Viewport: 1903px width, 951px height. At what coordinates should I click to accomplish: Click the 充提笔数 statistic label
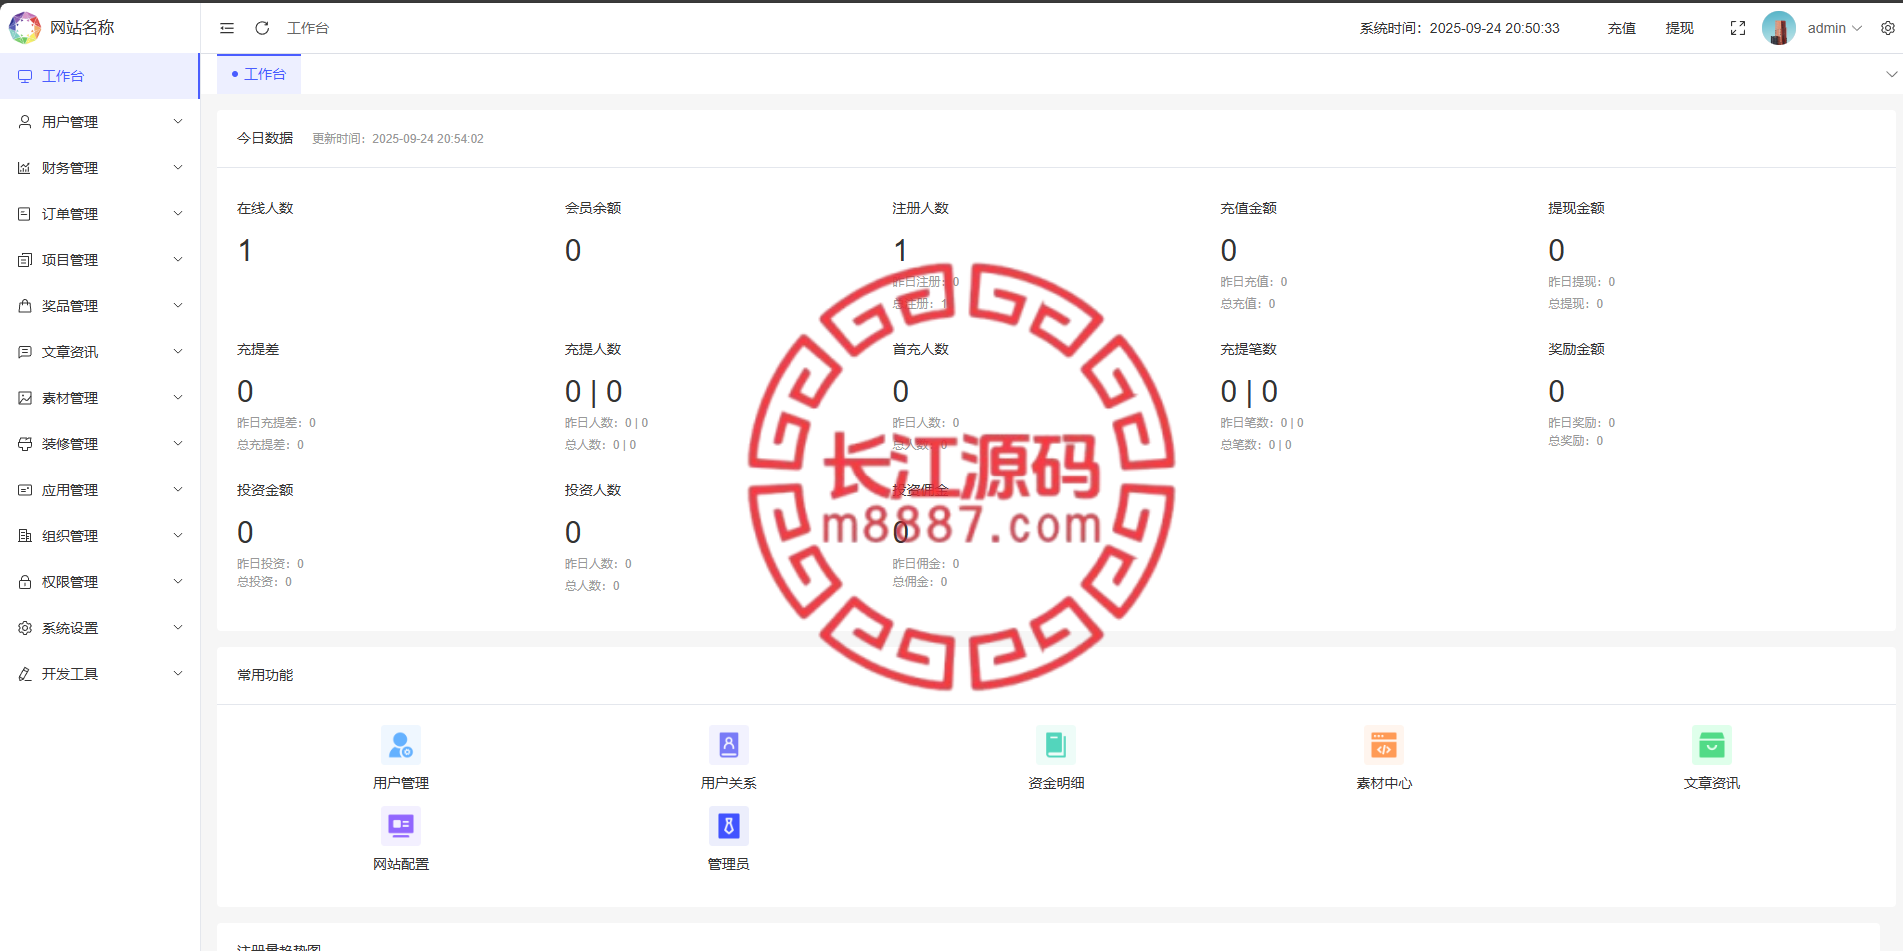[x=1249, y=349]
